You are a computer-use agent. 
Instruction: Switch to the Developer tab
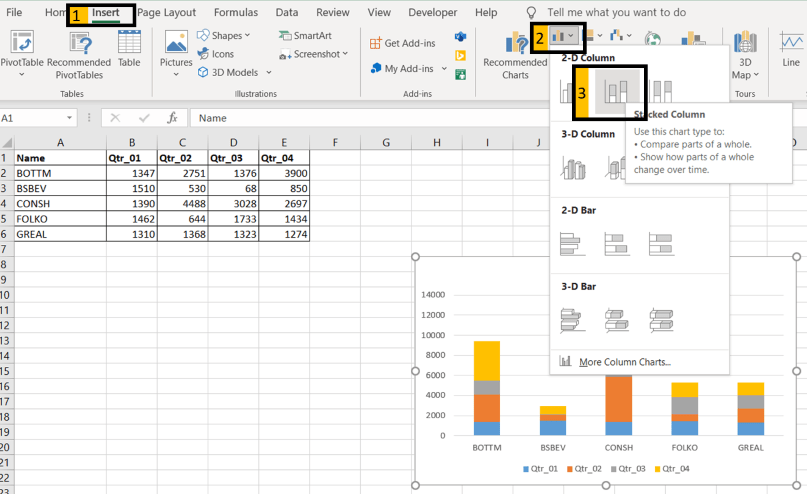pos(432,12)
